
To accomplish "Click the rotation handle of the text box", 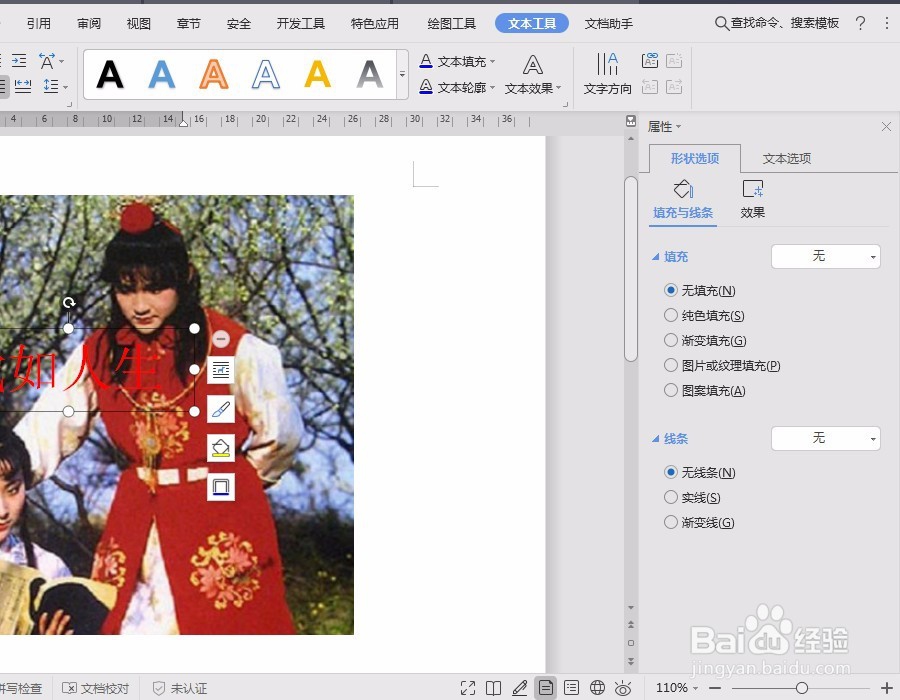I will coord(69,303).
